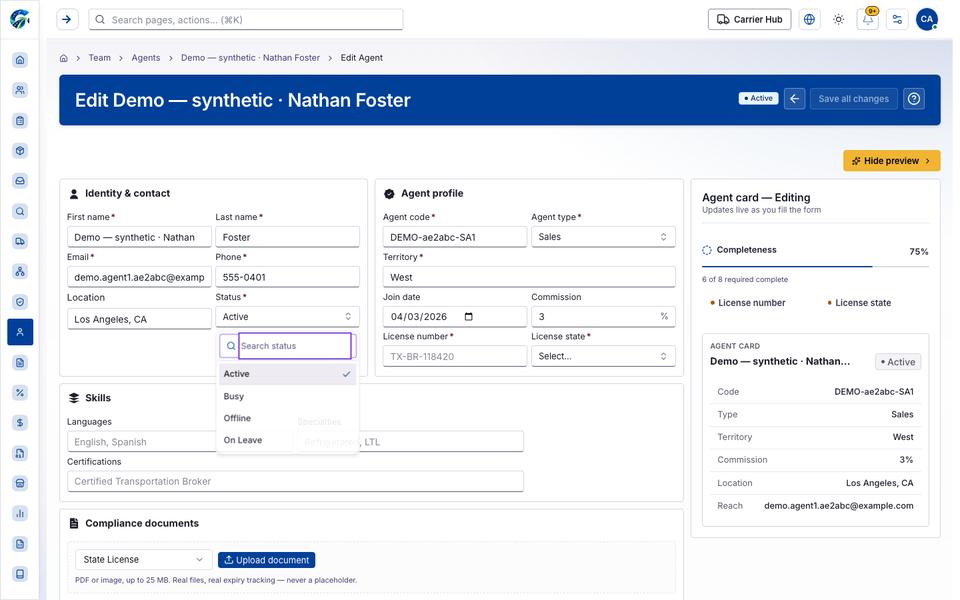The image size is (960, 600).
Task: Focus the global search pages box
Action: click(246, 20)
